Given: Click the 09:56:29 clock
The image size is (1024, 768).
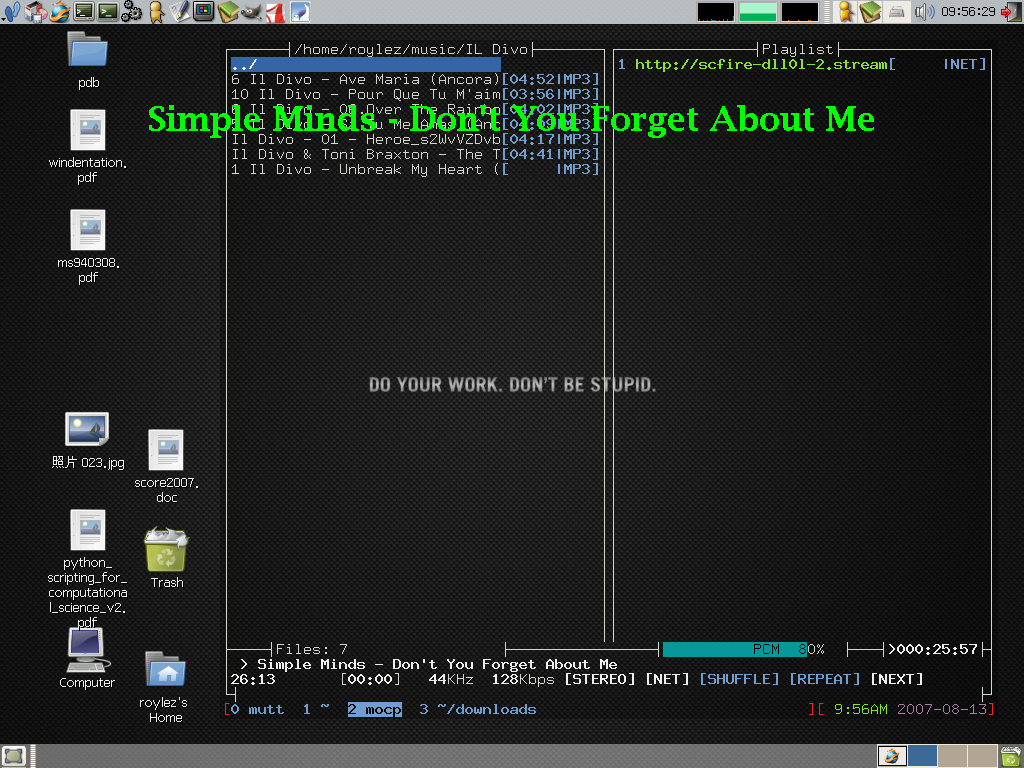Looking at the screenshot, I should pyautogui.click(x=968, y=12).
